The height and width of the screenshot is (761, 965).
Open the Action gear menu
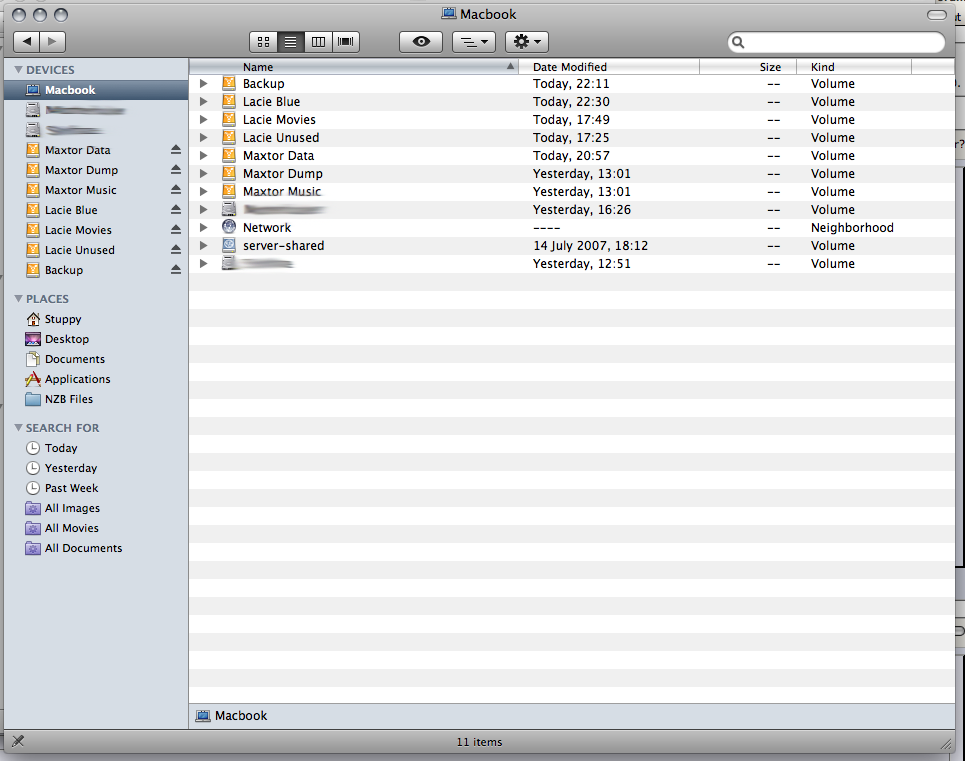coord(527,41)
